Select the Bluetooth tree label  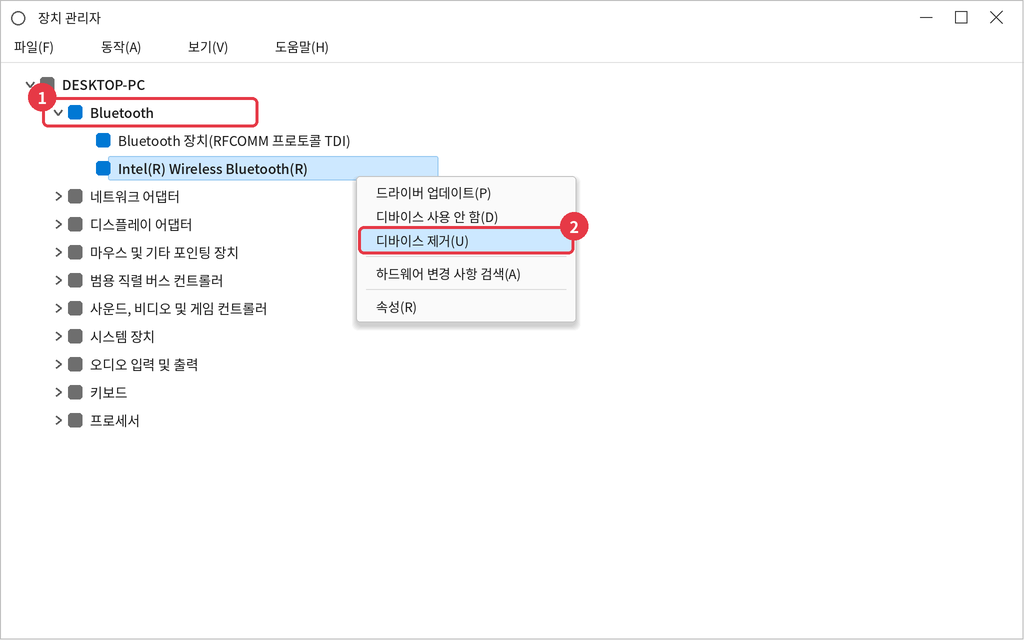click(121, 113)
